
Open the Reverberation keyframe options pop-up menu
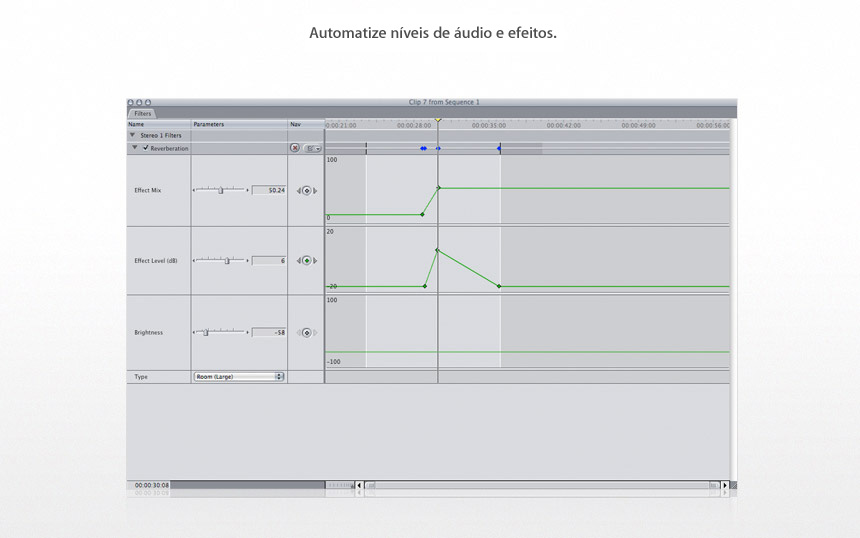[x=312, y=148]
